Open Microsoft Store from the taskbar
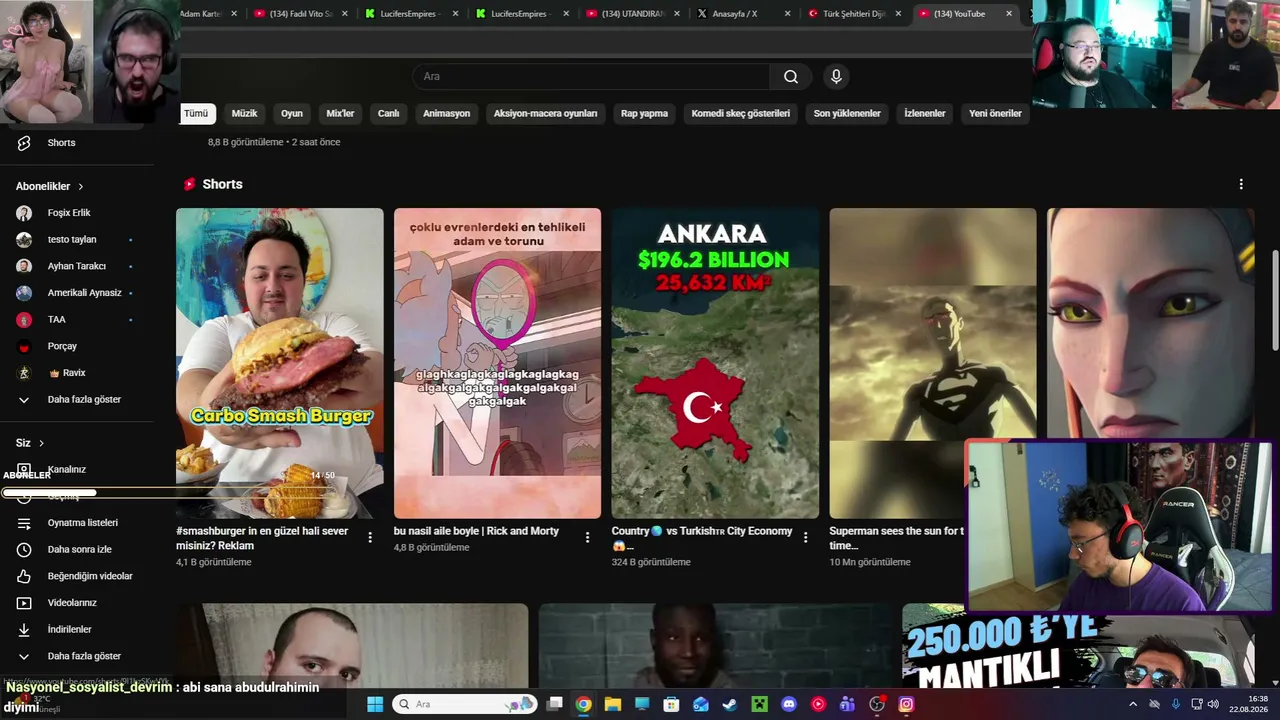Screen dimensions: 1280x720 point(672,704)
